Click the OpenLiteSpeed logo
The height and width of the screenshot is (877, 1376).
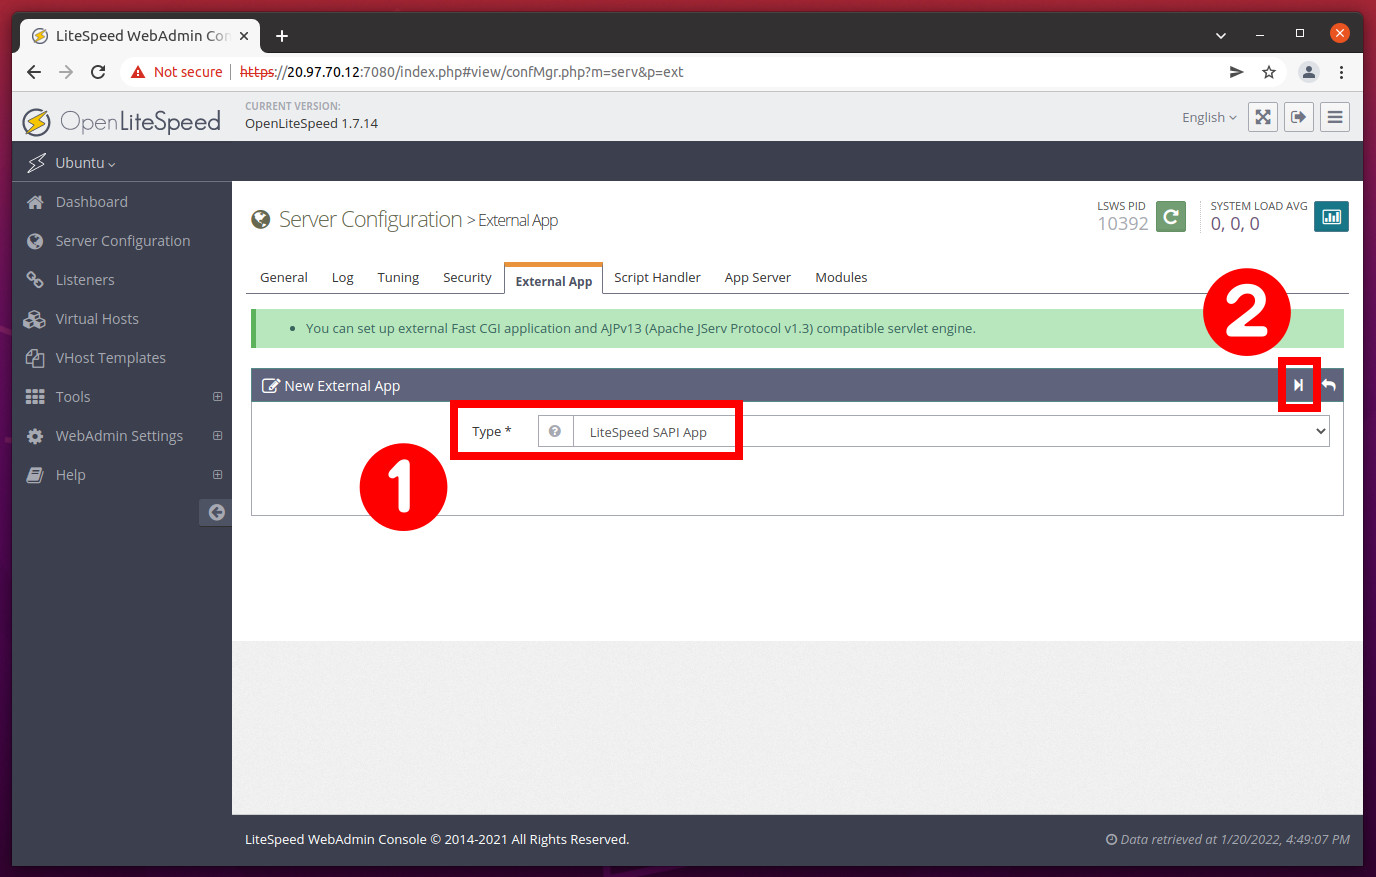122,122
